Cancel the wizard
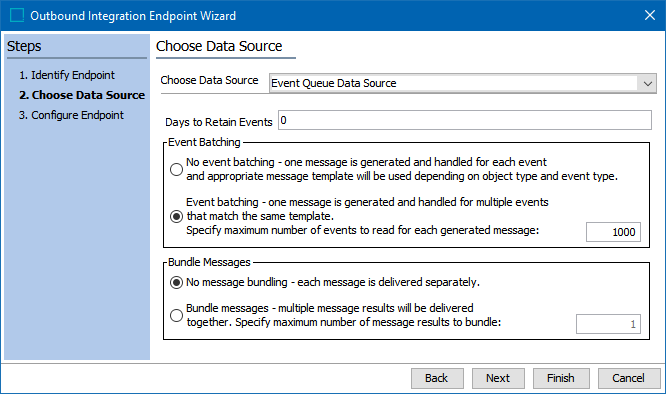 coord(629,378)
